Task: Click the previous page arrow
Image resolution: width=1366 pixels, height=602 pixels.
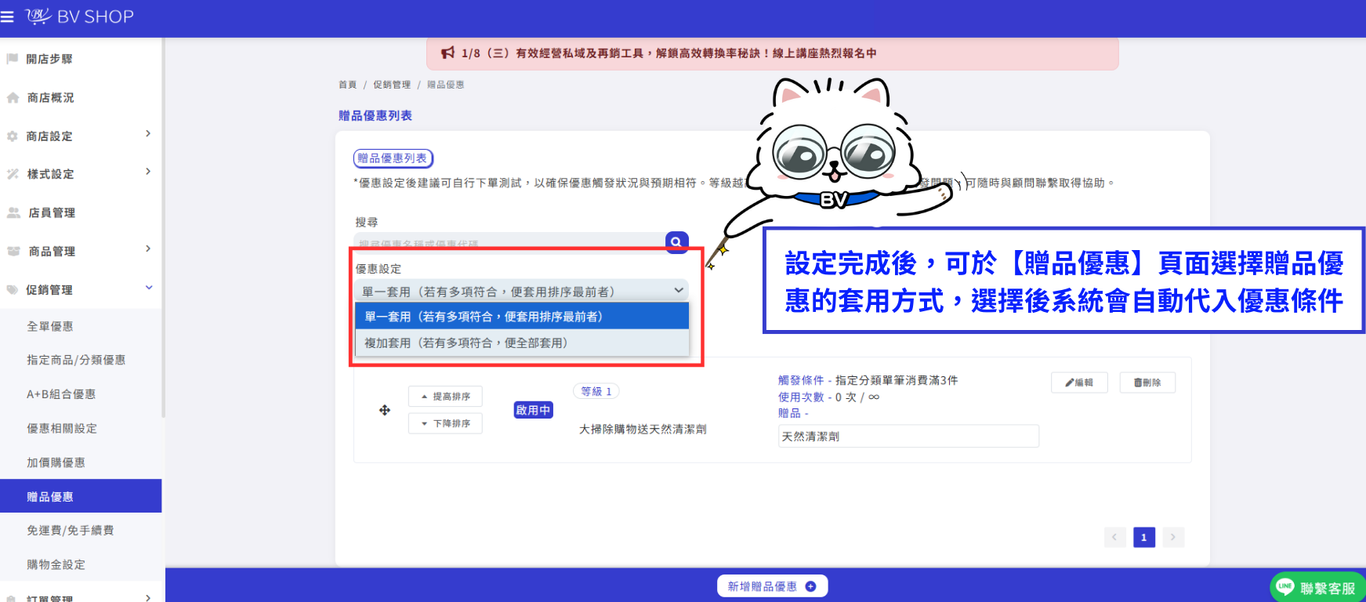Action: coord(1115,538)
